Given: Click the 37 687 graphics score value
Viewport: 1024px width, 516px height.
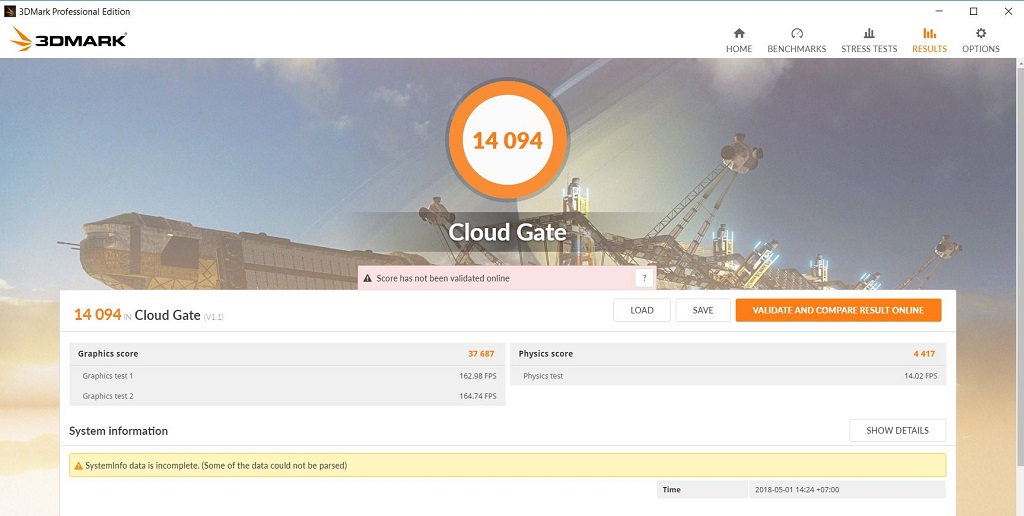Looking at the screenshot, I should 481,354.
